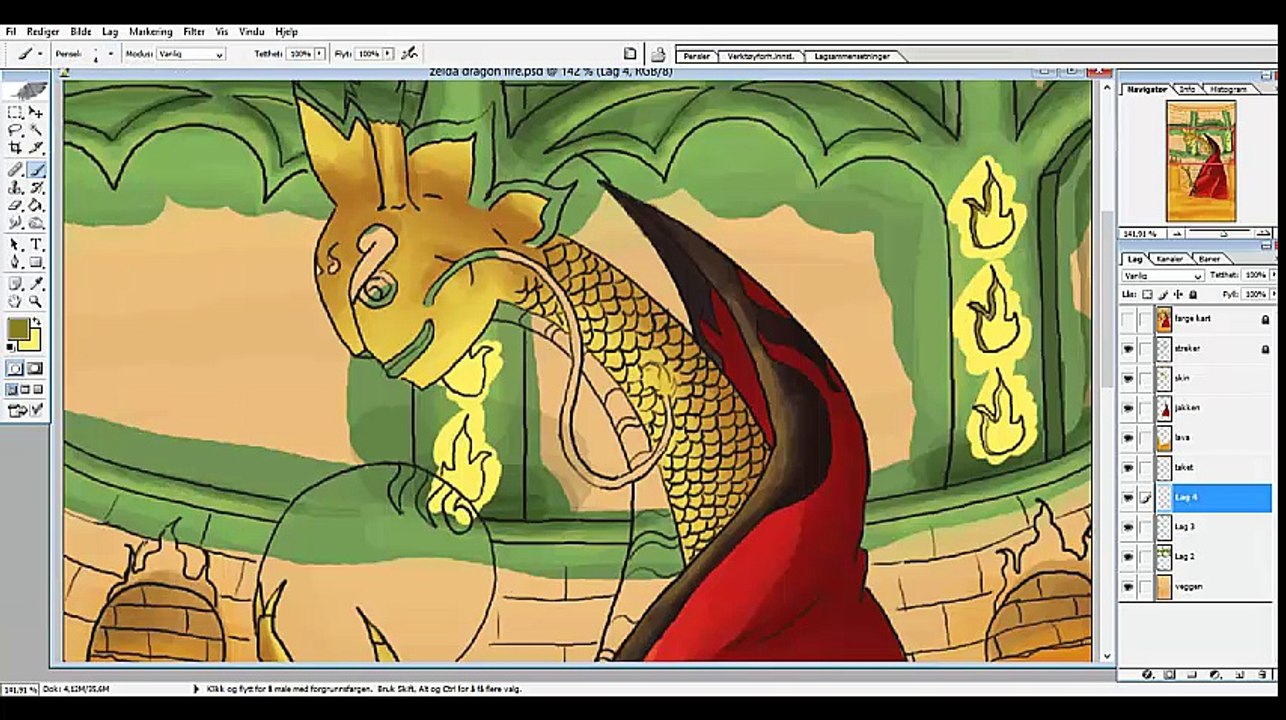1286x720 pixels.
Task: Click the zoom percentage field in status bar
Action: point(20,690)
